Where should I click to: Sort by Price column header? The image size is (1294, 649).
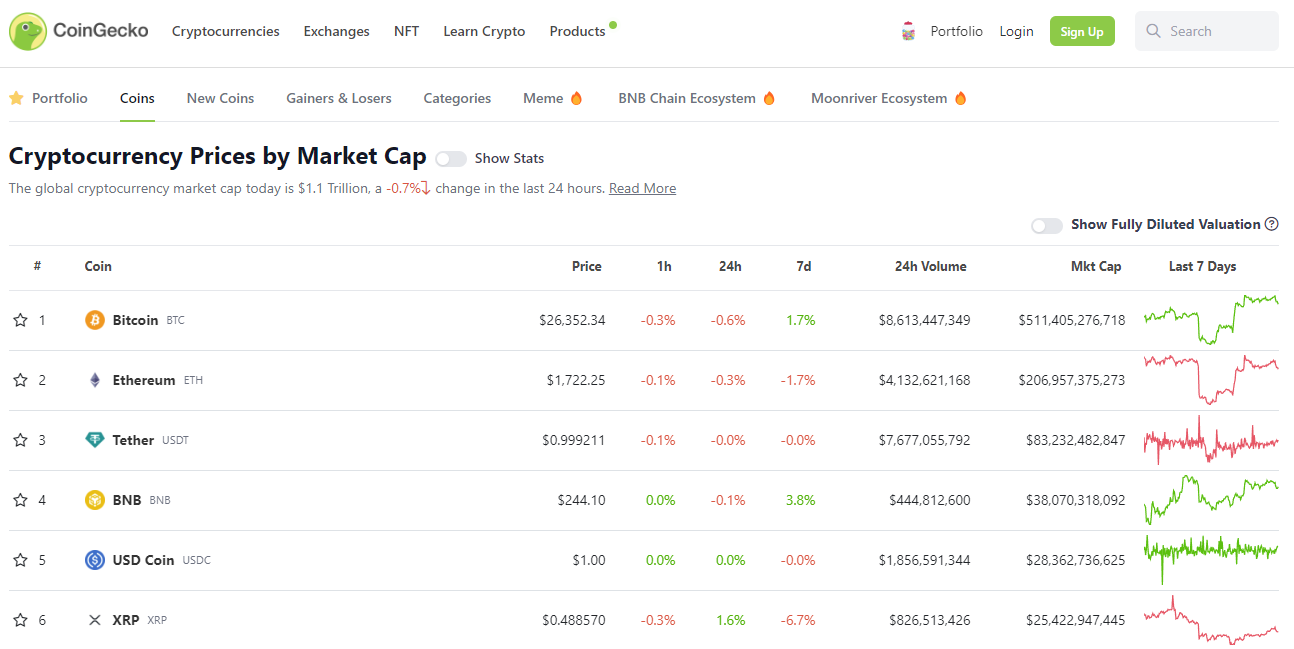[x=587, y=266]
